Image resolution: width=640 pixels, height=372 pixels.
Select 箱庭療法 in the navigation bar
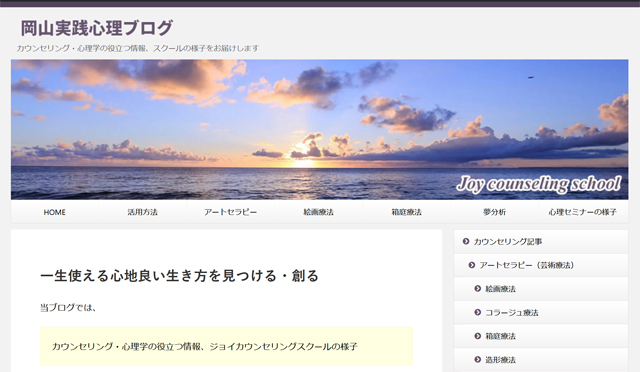click(407, 212)
